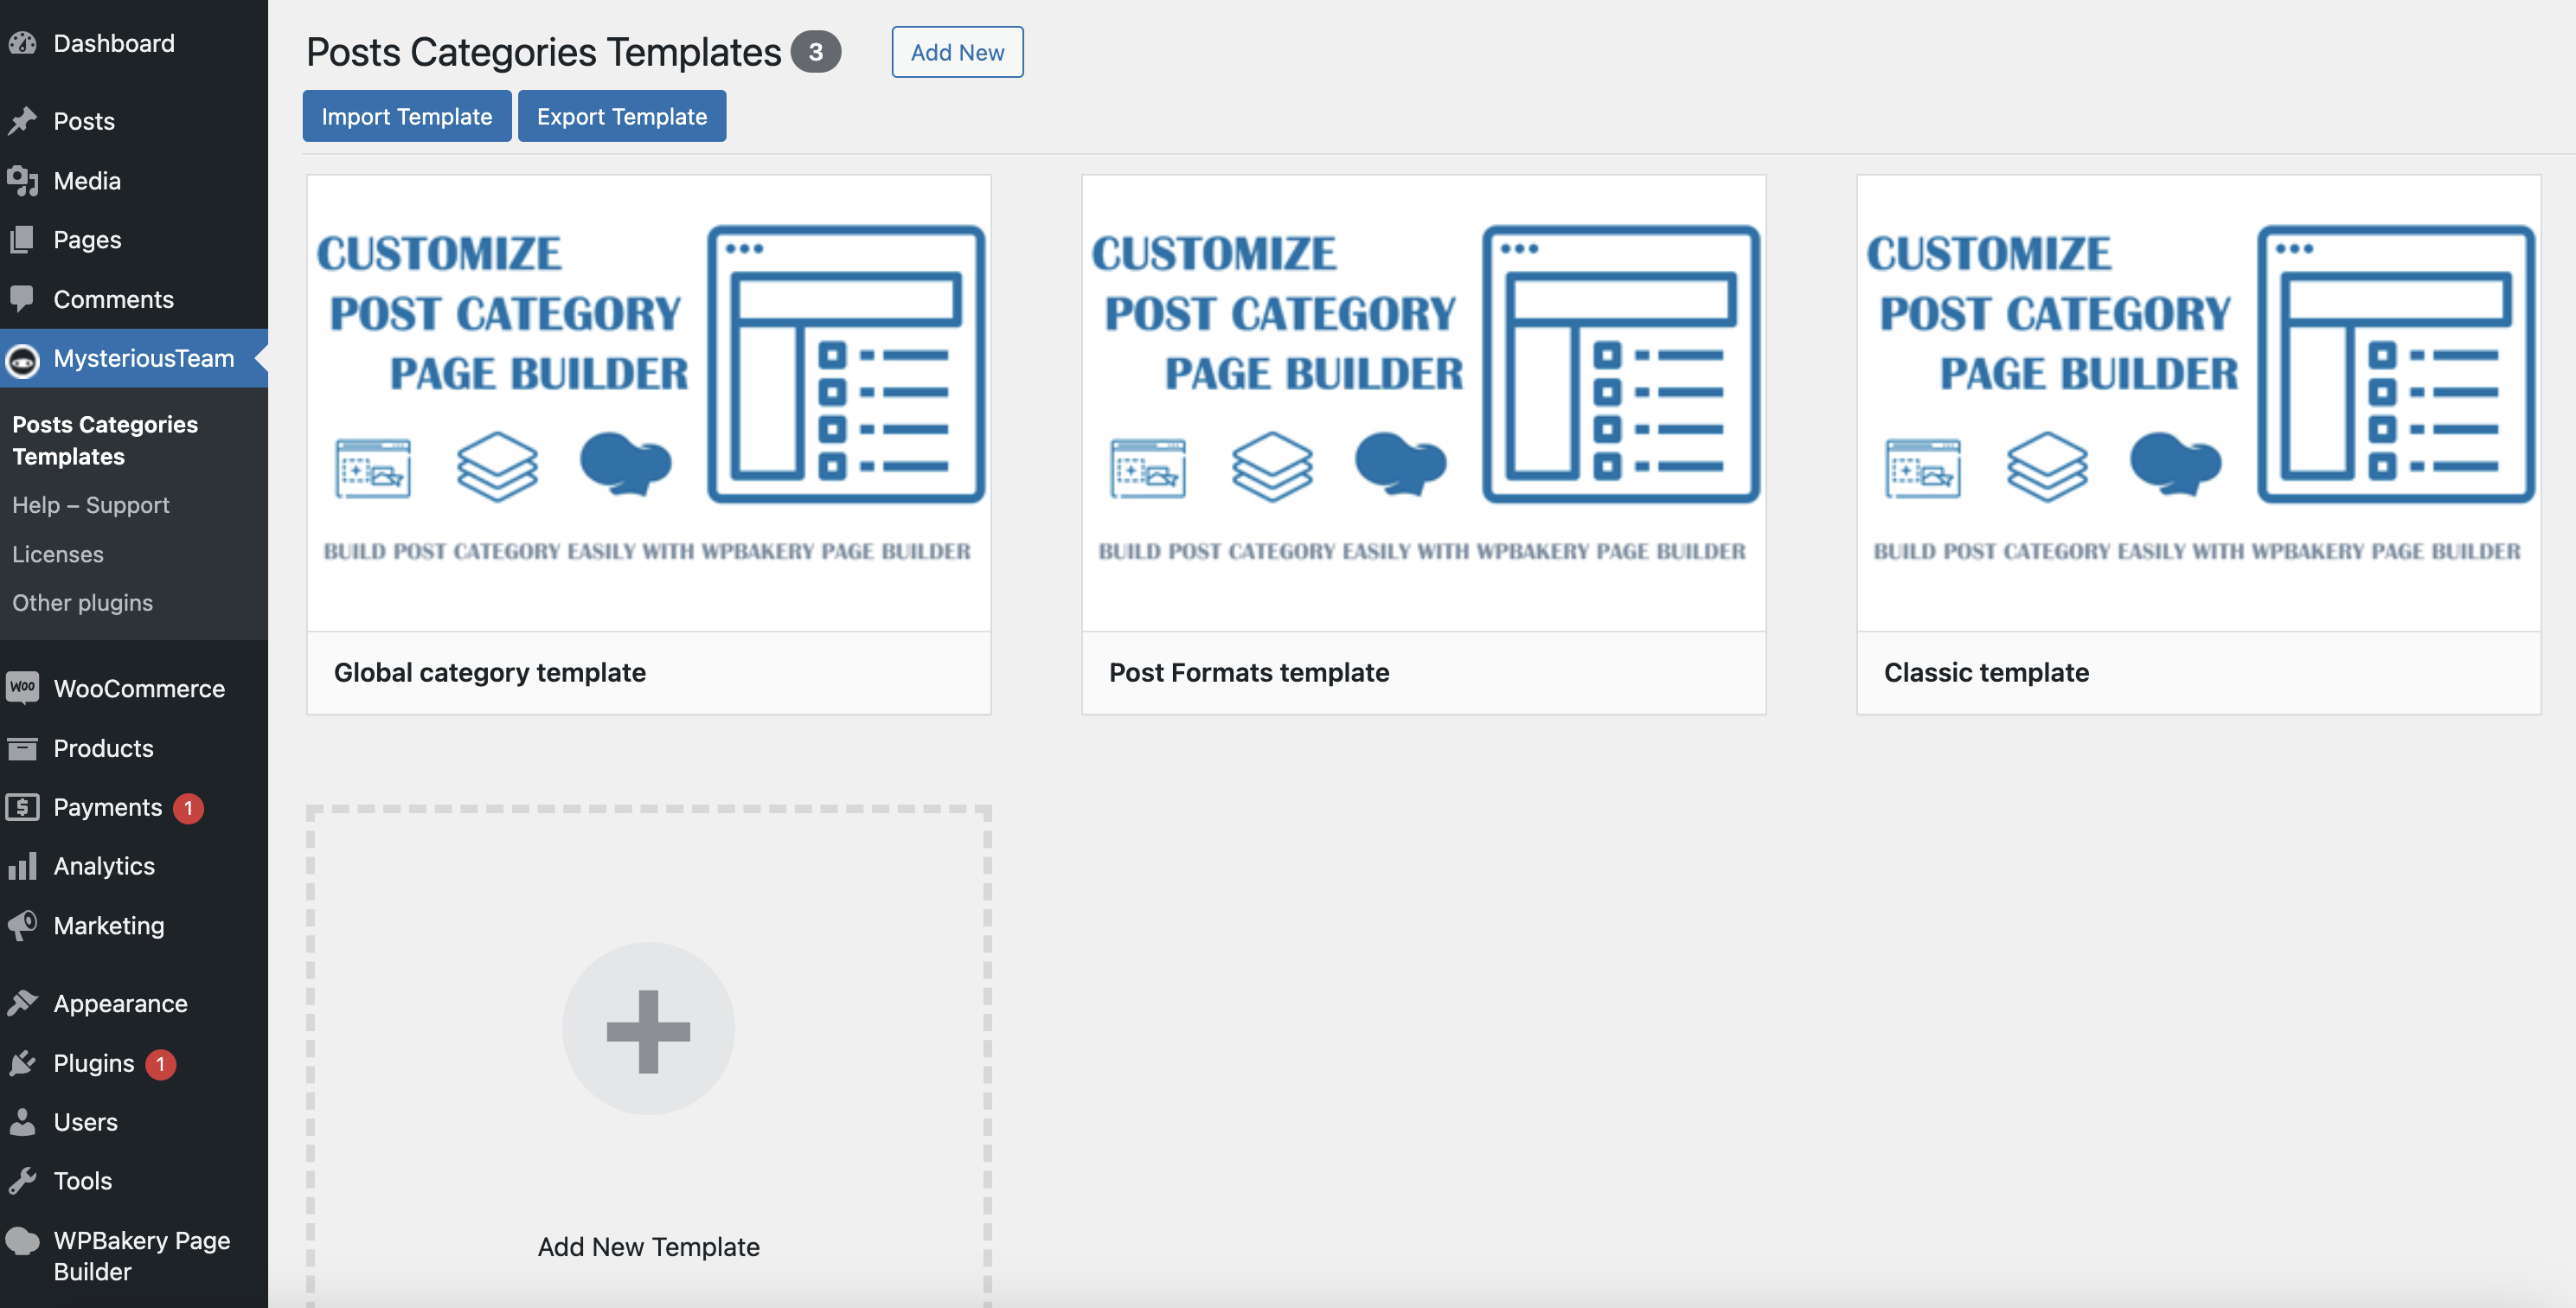Click the Comments speech bubble icon

[22, 299]
